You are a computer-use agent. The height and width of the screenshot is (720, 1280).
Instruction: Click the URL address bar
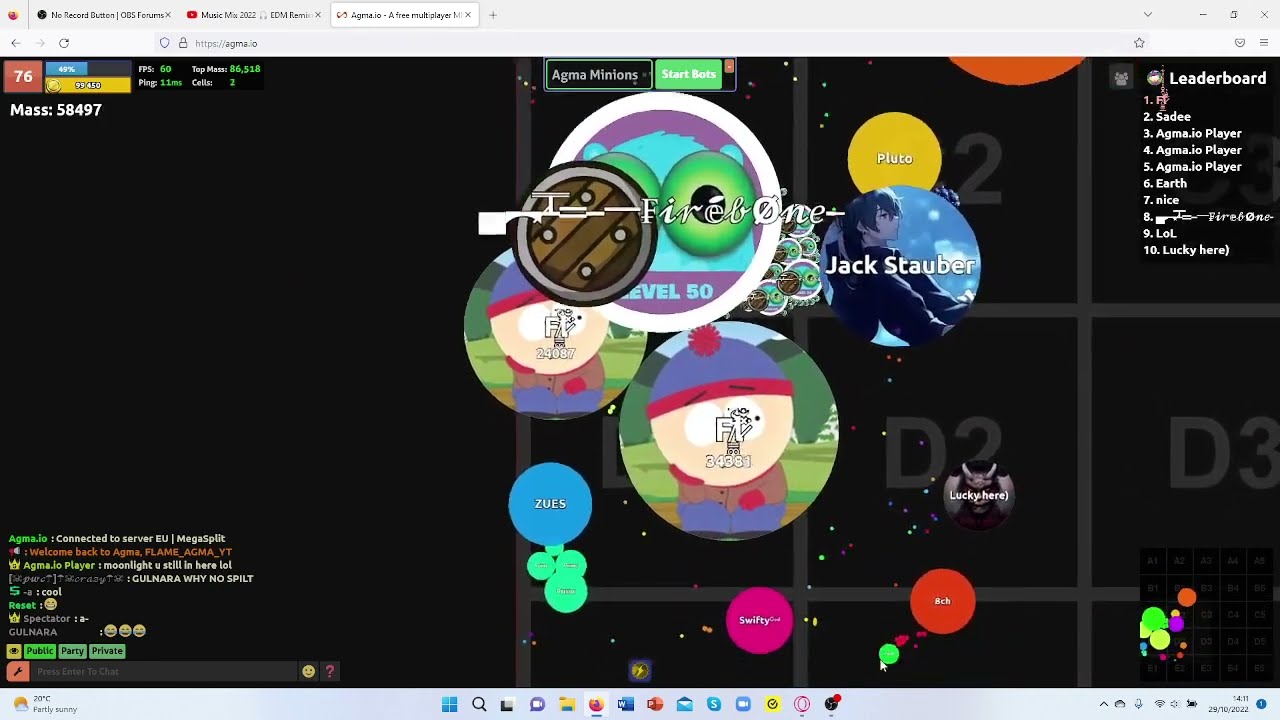pyautogui.click(x=640, y=43)
